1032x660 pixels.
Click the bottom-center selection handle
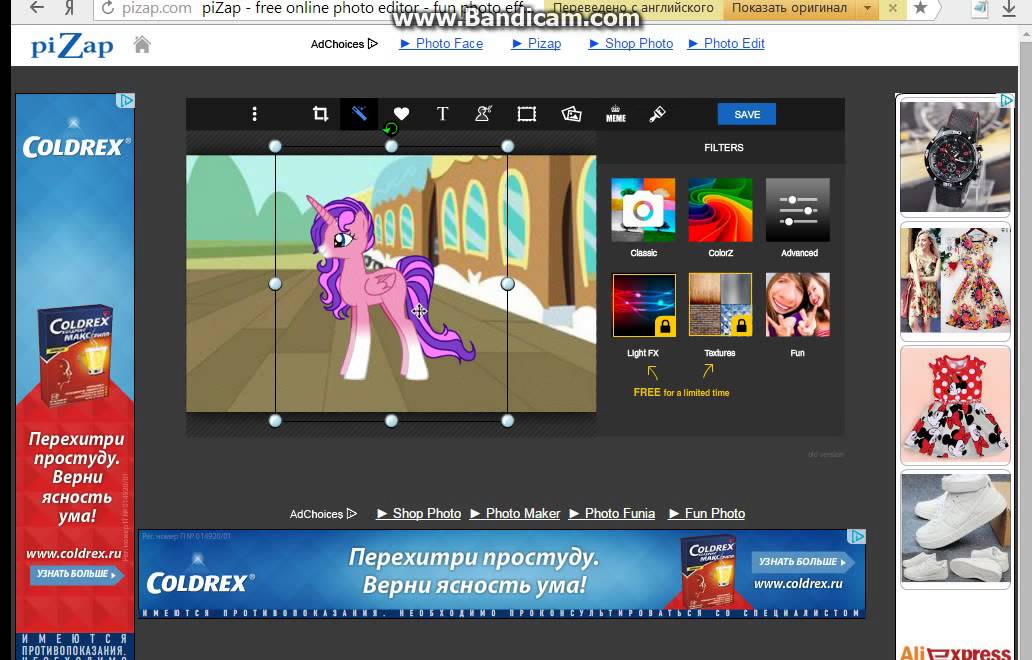(x=391, y=420)
